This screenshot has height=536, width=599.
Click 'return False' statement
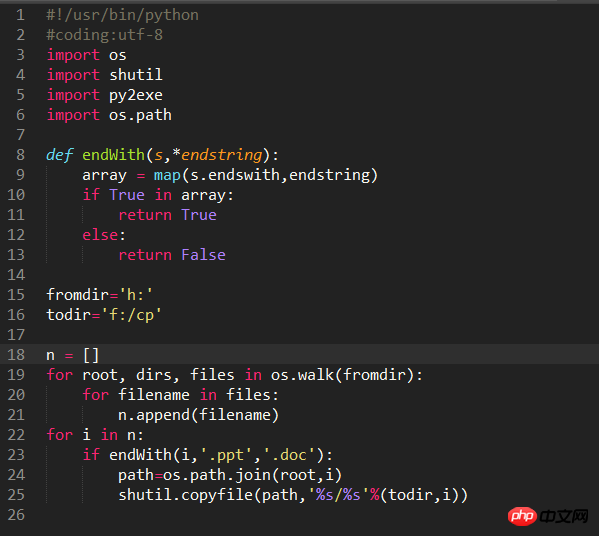[x=172, y=255]
